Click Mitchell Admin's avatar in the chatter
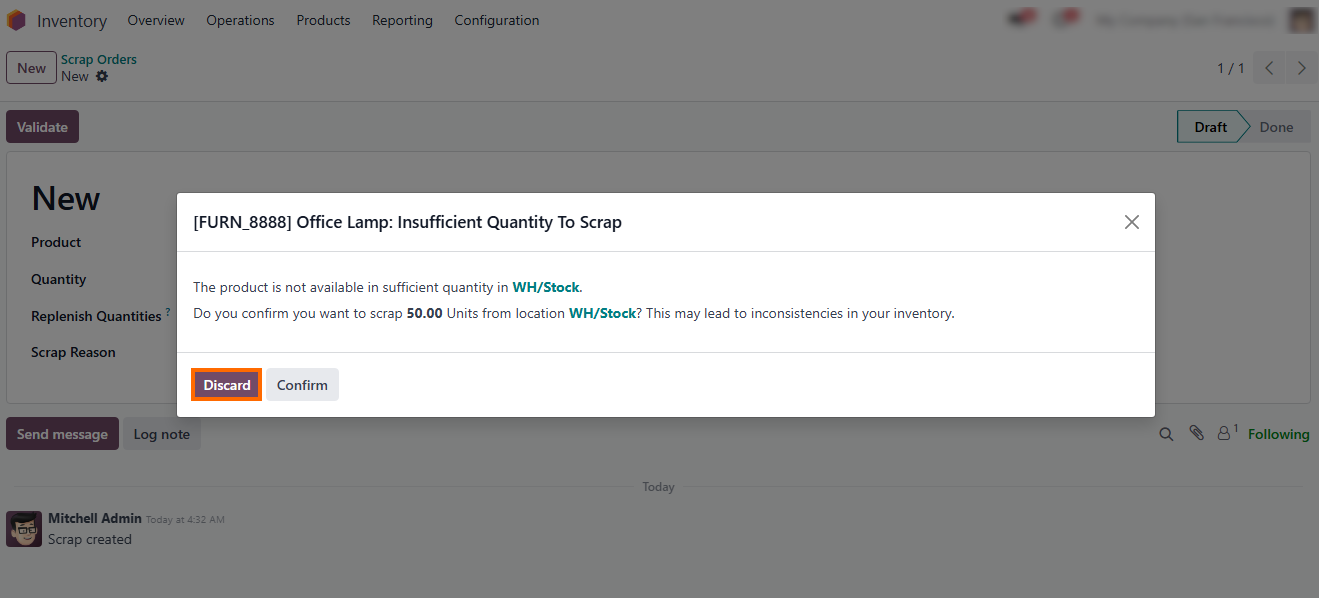The width and height of the screenshot is (1319, 598). point(24,529)
